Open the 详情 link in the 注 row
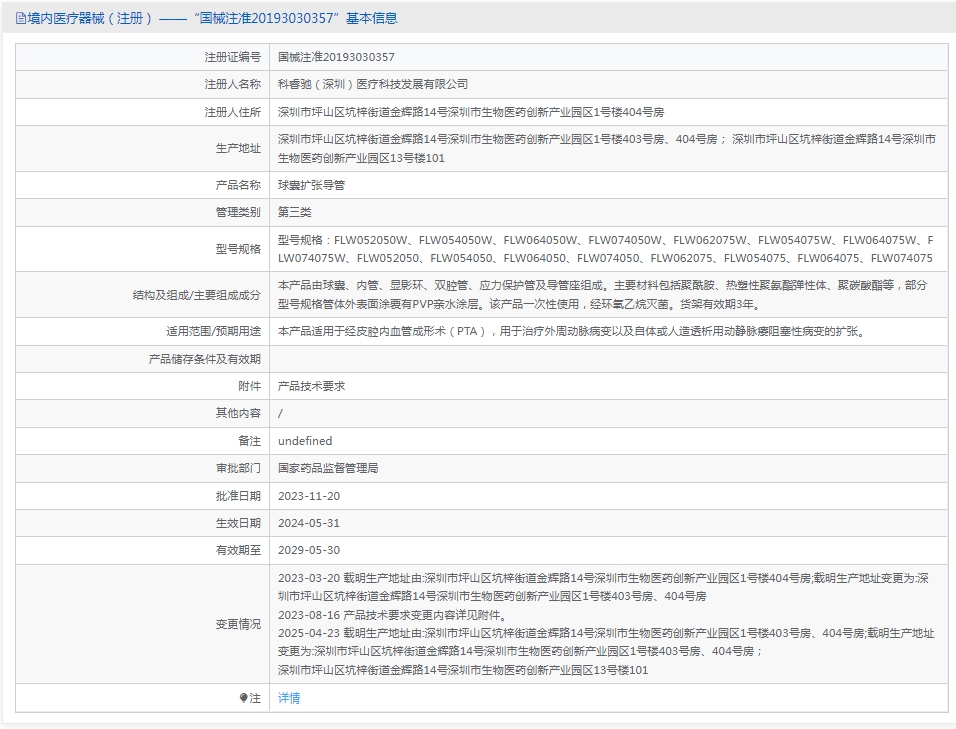This screenshot has width=956, height=729. point(289,698)
